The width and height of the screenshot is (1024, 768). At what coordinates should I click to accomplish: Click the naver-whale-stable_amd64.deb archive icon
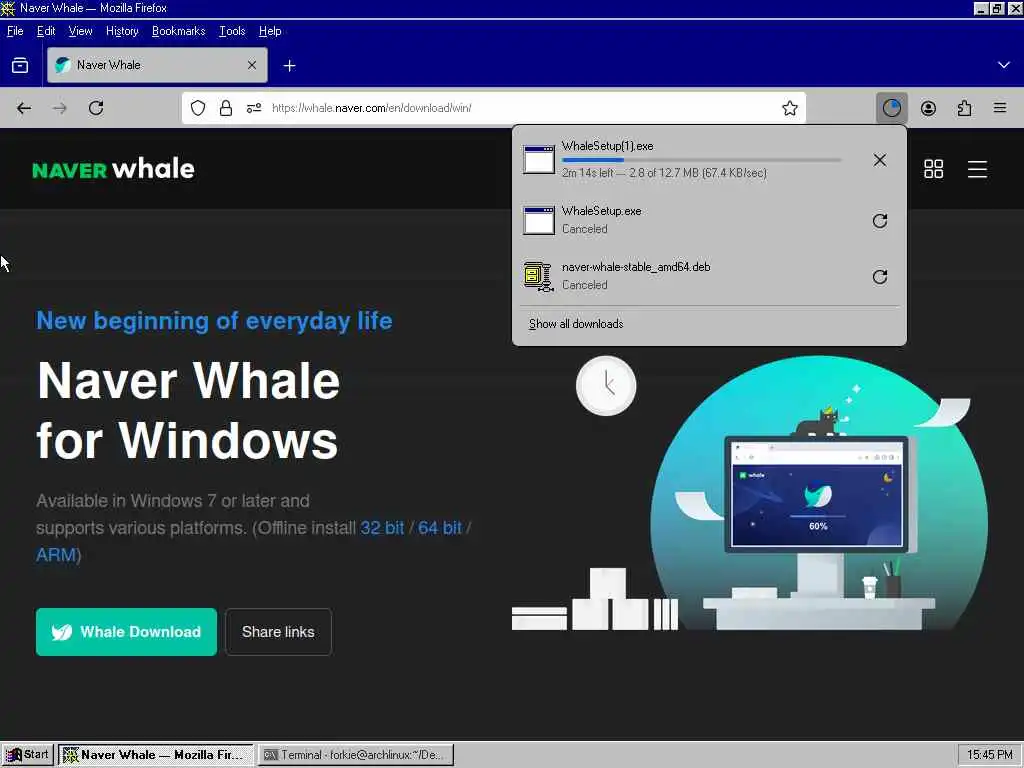(539, 276)
